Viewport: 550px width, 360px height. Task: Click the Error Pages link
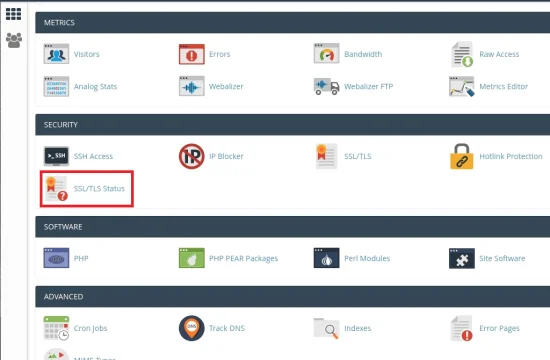click(x=499, y=328)
